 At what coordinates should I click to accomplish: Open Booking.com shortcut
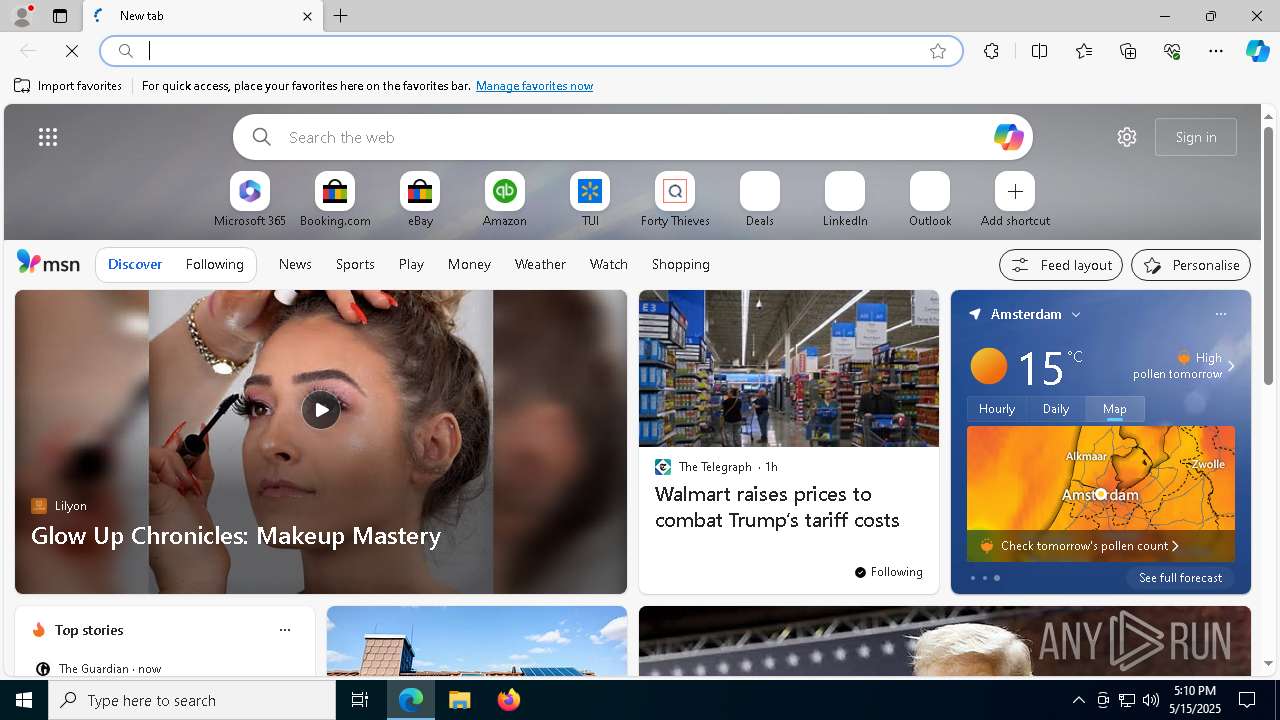point(335,200)
